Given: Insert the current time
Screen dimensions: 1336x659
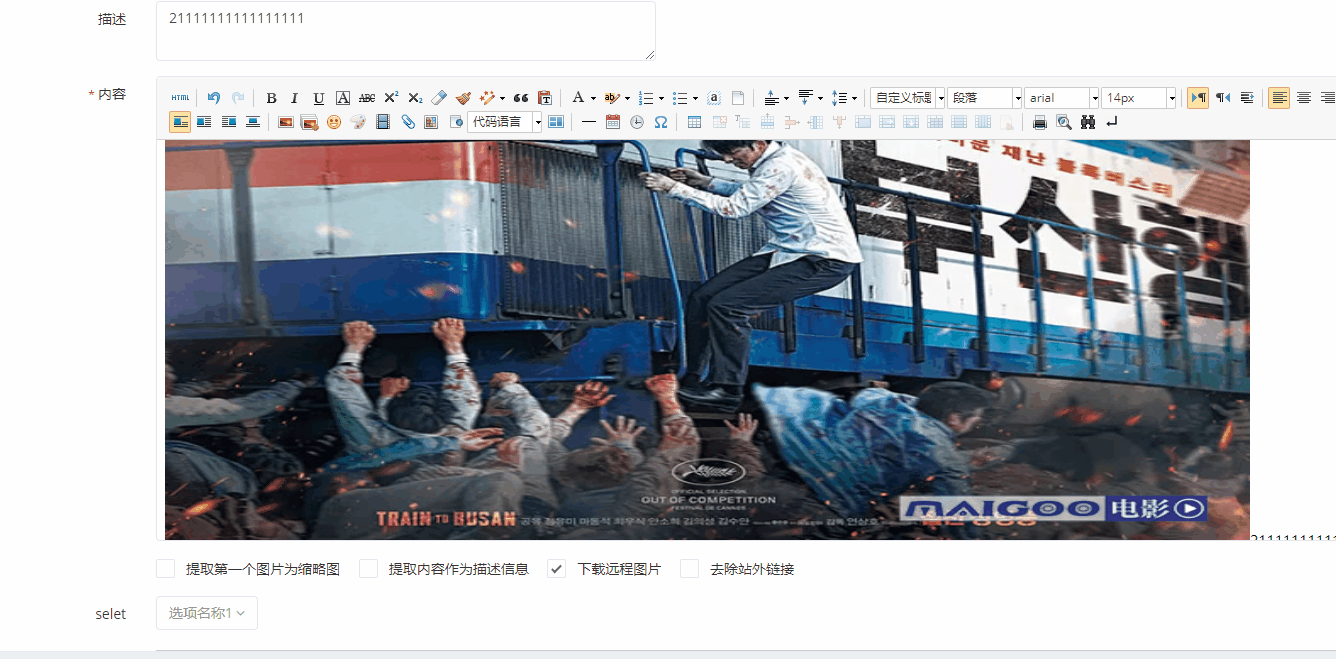Looking at the screenshot, I should coord(637,122).
